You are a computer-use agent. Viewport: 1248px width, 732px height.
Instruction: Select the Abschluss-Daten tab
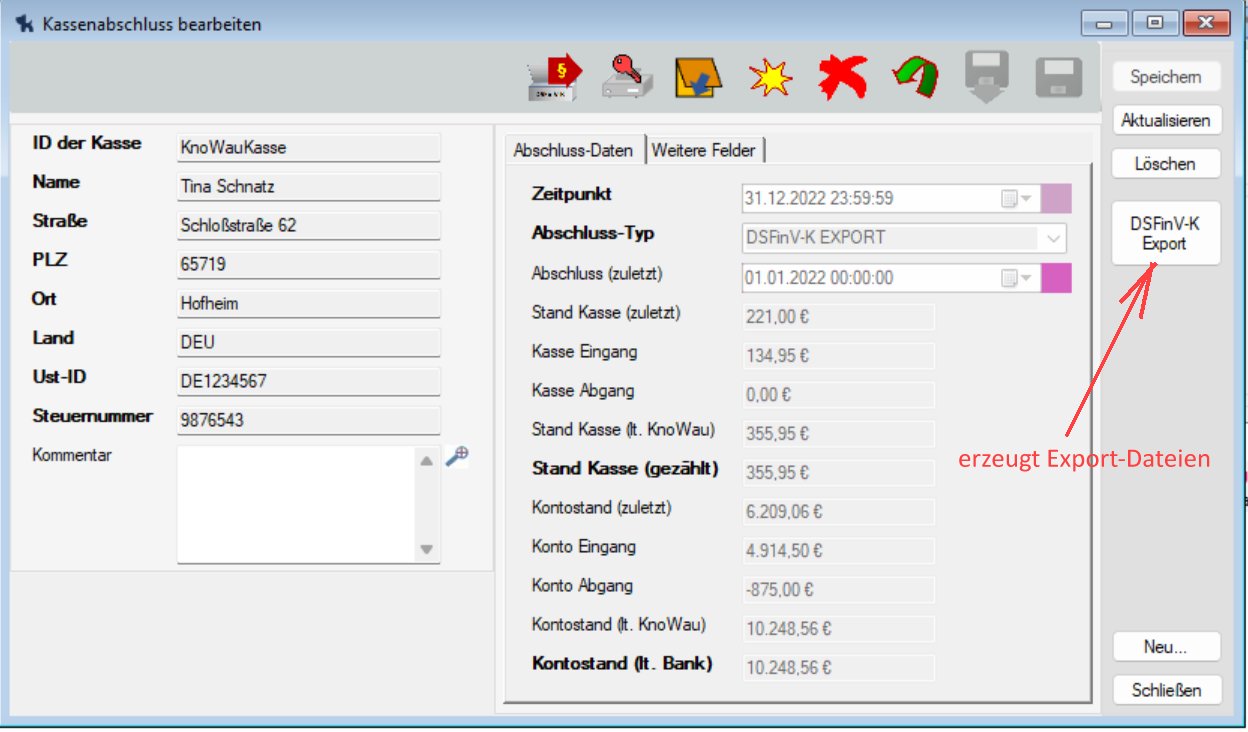click(573, 150)
